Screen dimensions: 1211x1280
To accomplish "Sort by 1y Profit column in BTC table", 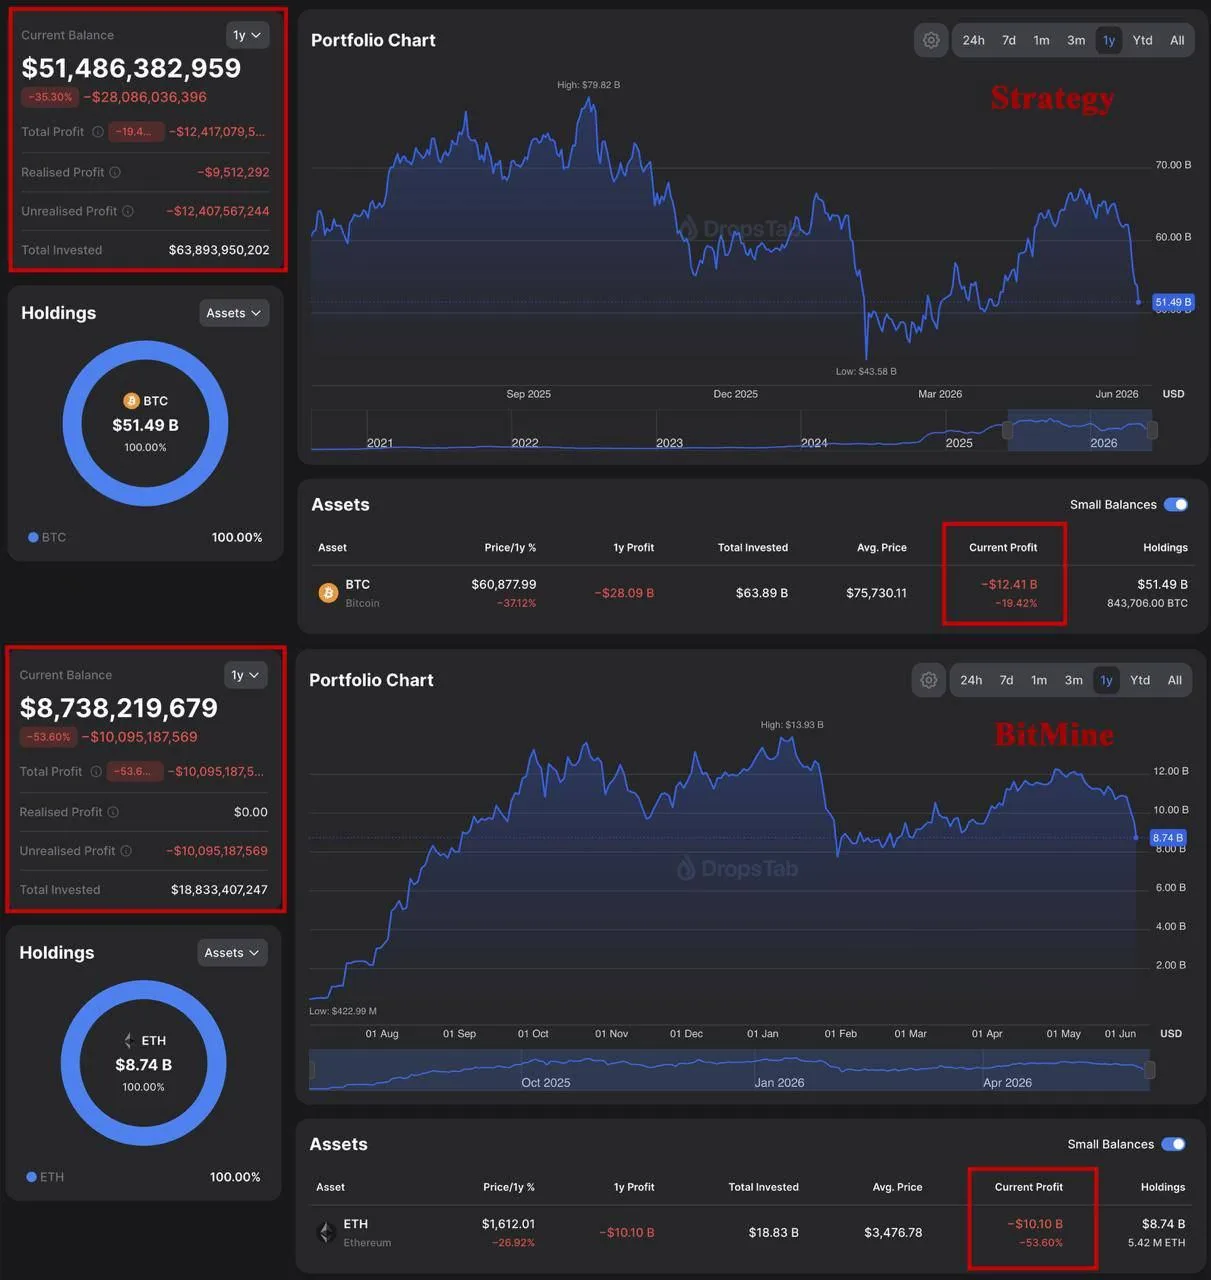I will click(633, 548).
